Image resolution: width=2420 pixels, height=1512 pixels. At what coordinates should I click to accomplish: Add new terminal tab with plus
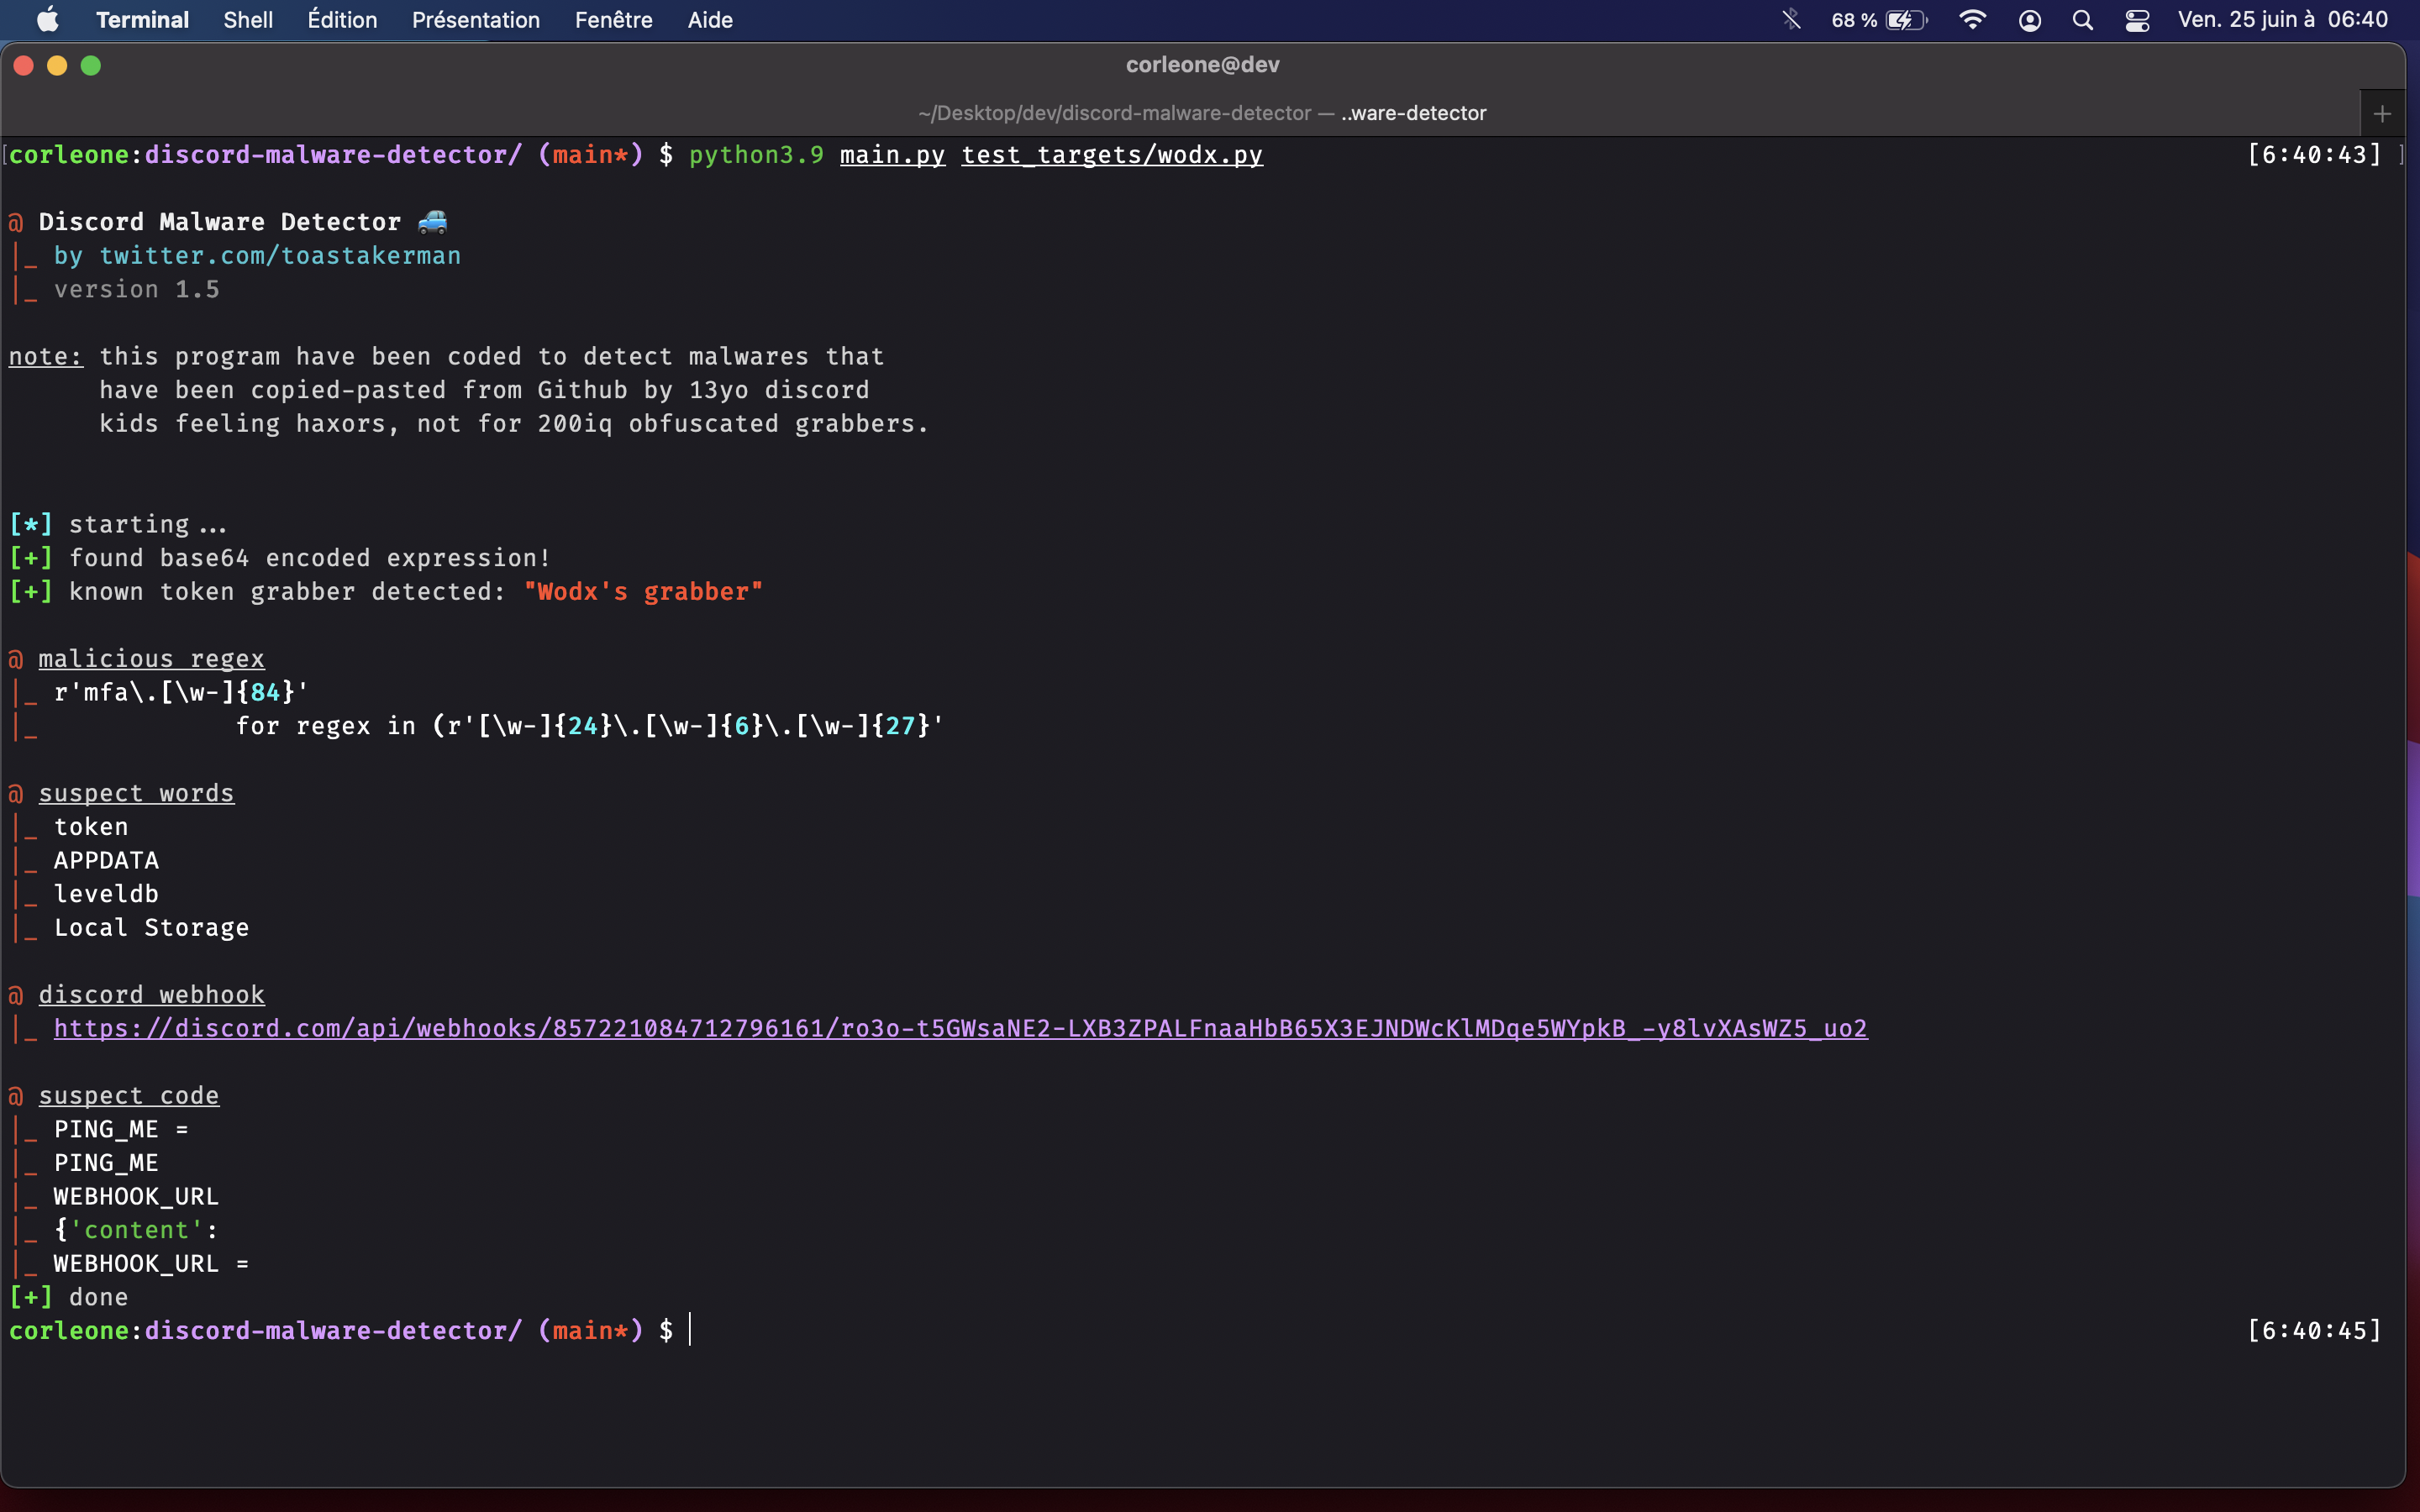2382,114
